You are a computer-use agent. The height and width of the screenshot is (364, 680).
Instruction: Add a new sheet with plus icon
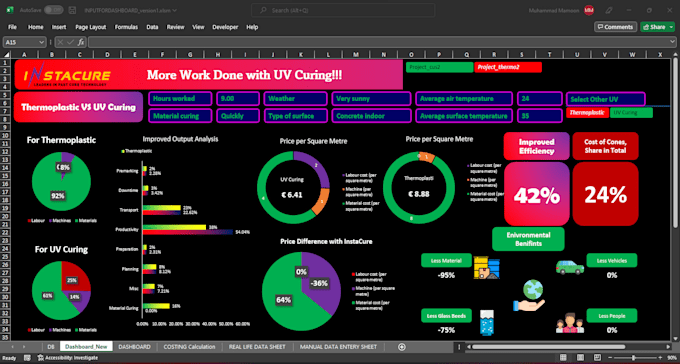[402, 347]
